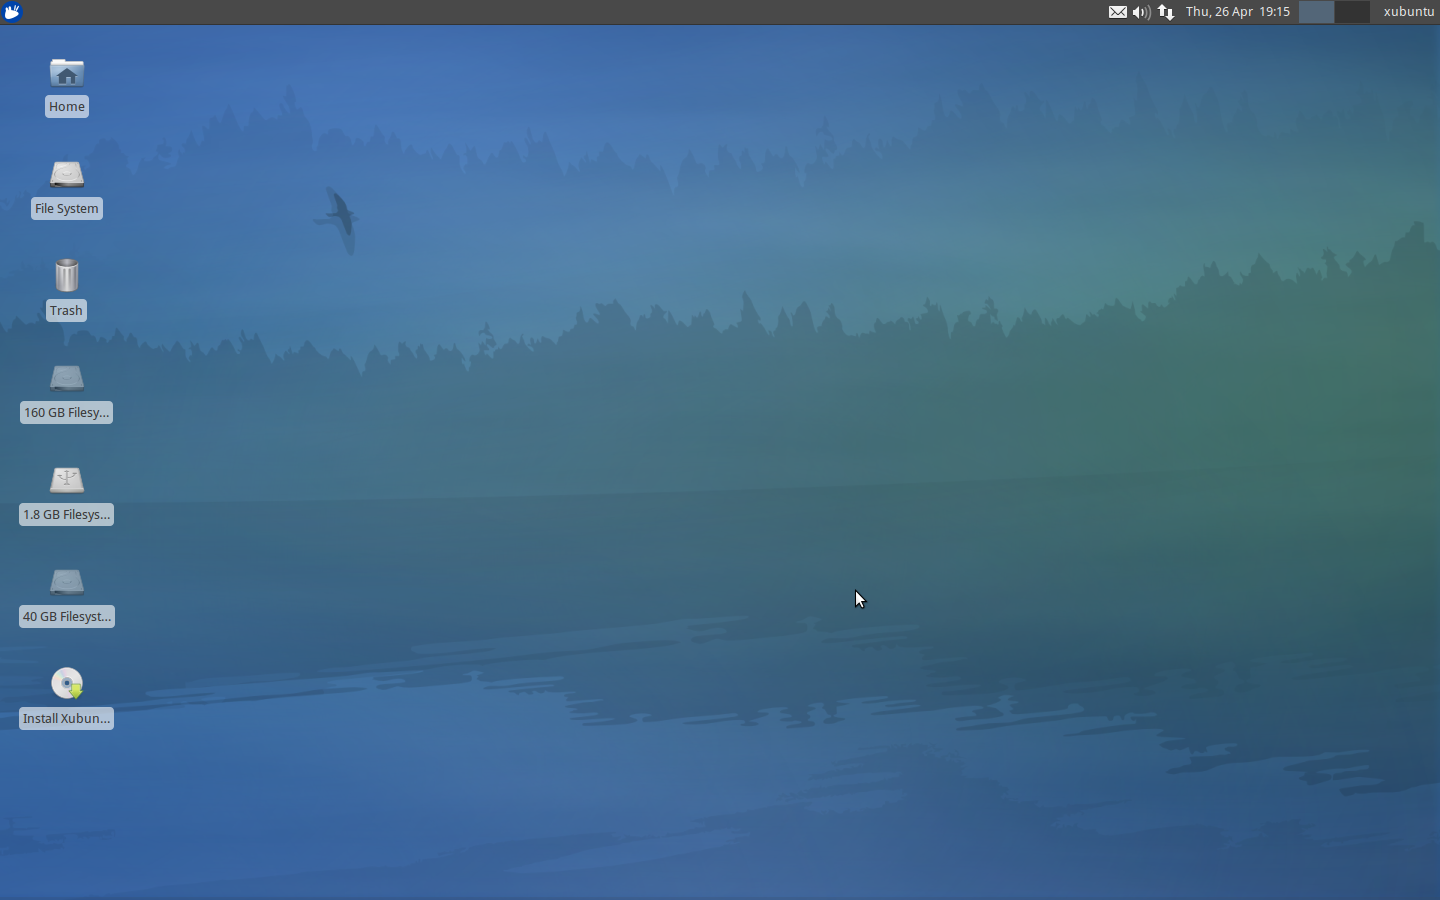Image resolution: width=1440 pixels, height=900 pixels.
Task: Open the Whisker Menu via the mouse logo
Action: (x=12, y=12)
